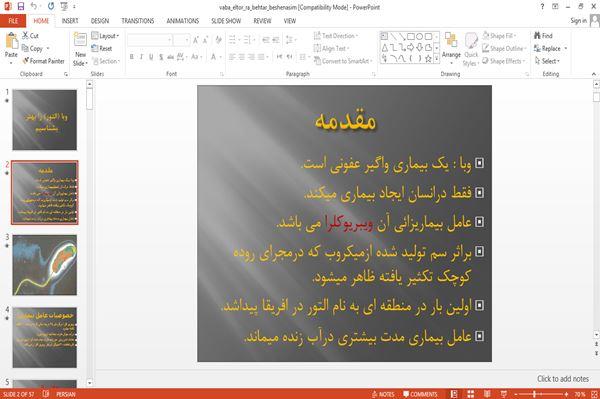This screenshot has width=600, height=399.
Task: Increase font size with larger A icon
Action: coord(196,40)
